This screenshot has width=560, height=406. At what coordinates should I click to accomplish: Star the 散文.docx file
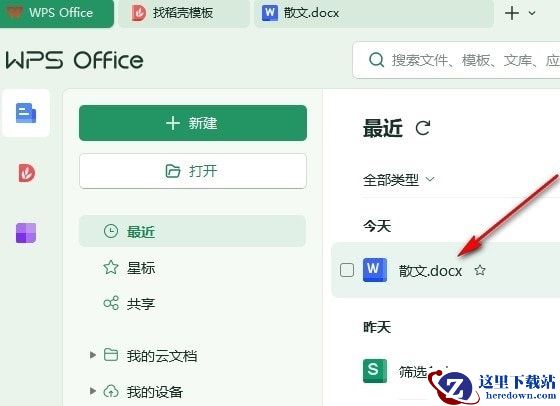480,270
